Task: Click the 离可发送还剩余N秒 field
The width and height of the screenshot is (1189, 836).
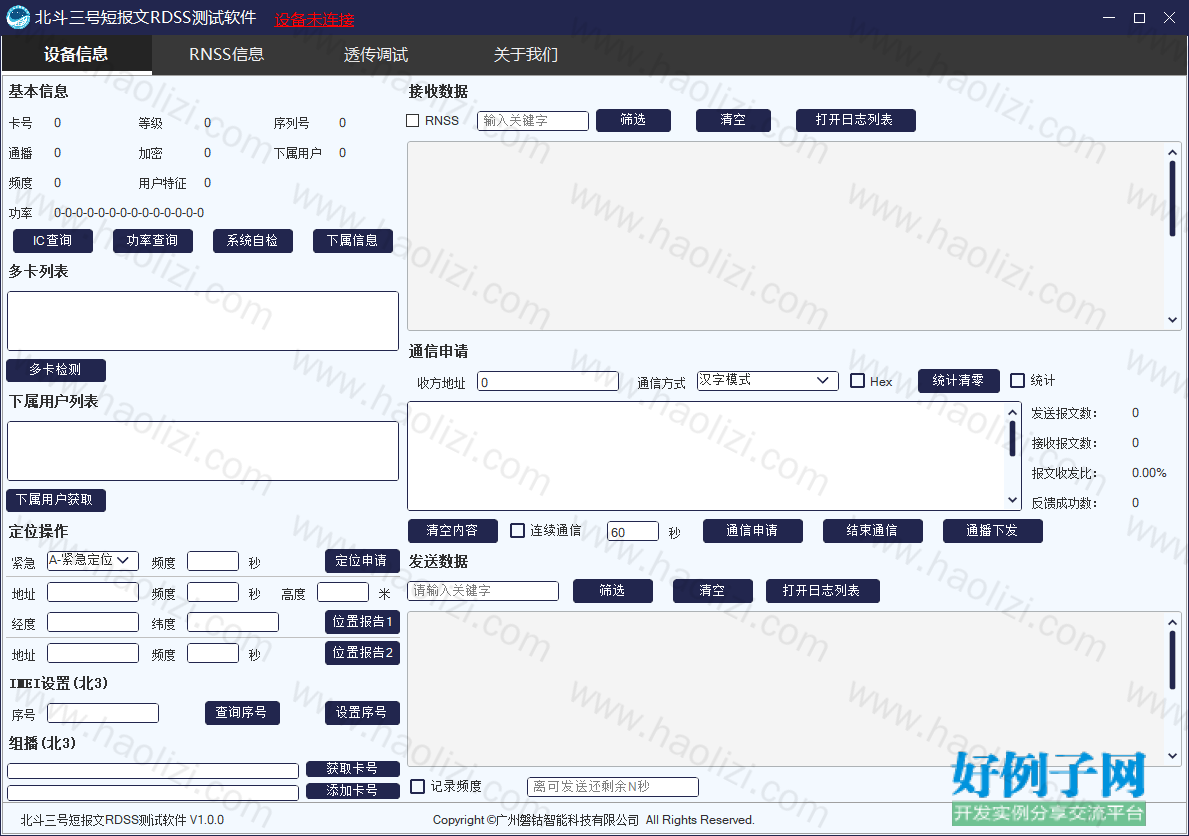Action: [x=613, y=787]
